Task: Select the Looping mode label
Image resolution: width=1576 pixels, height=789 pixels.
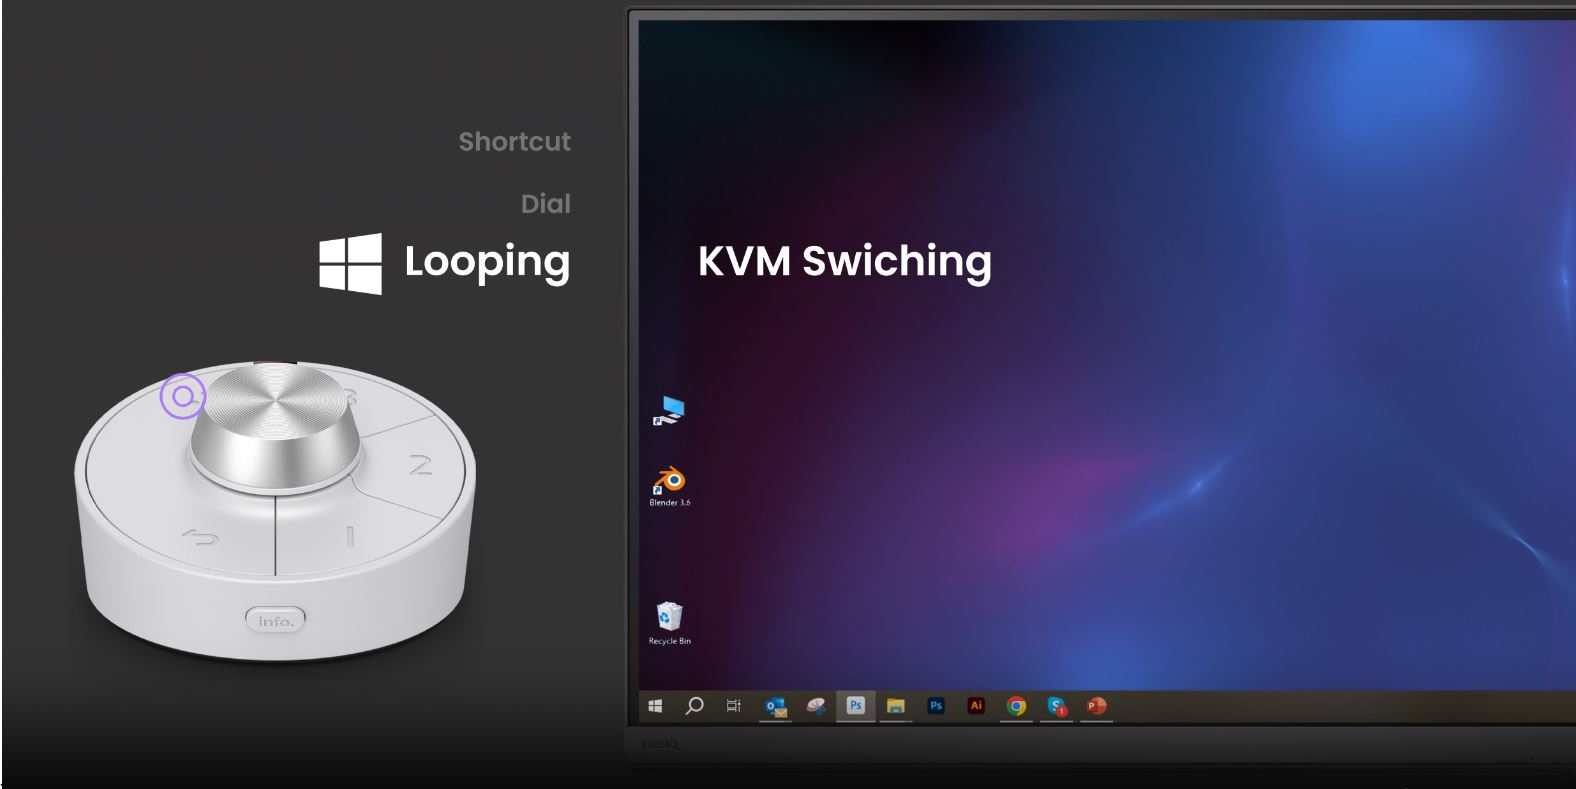Action: click(487, 262)
